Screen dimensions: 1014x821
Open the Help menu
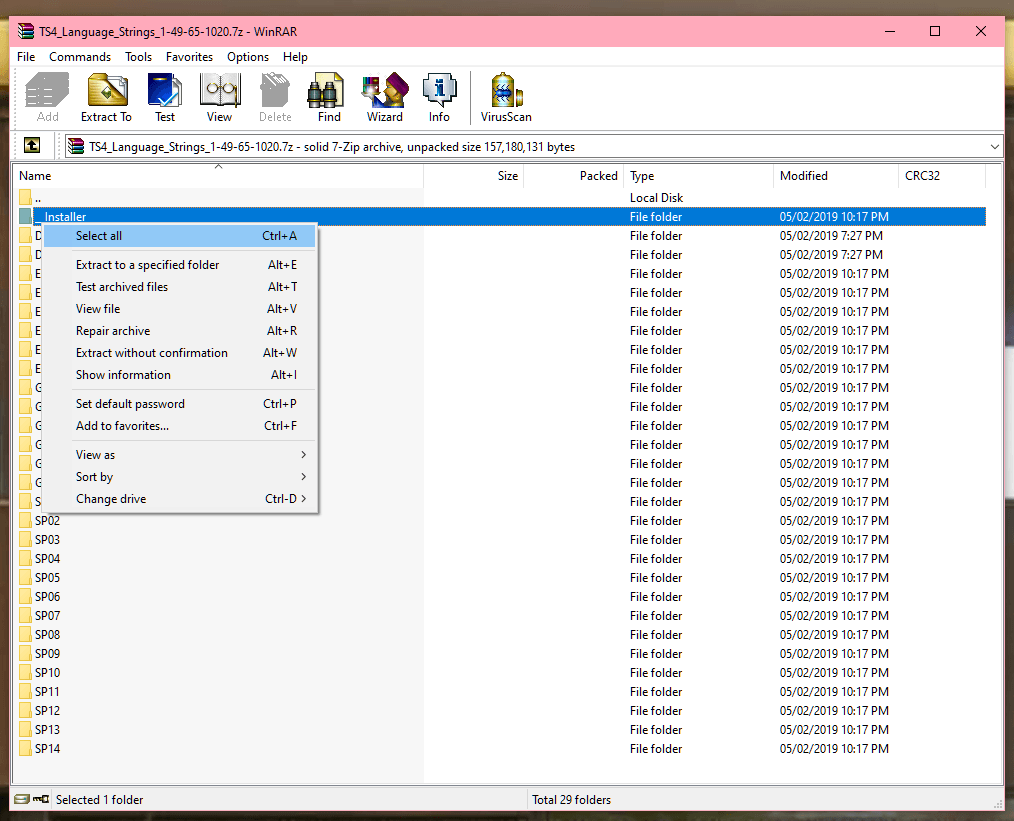[x=295, y=57]
